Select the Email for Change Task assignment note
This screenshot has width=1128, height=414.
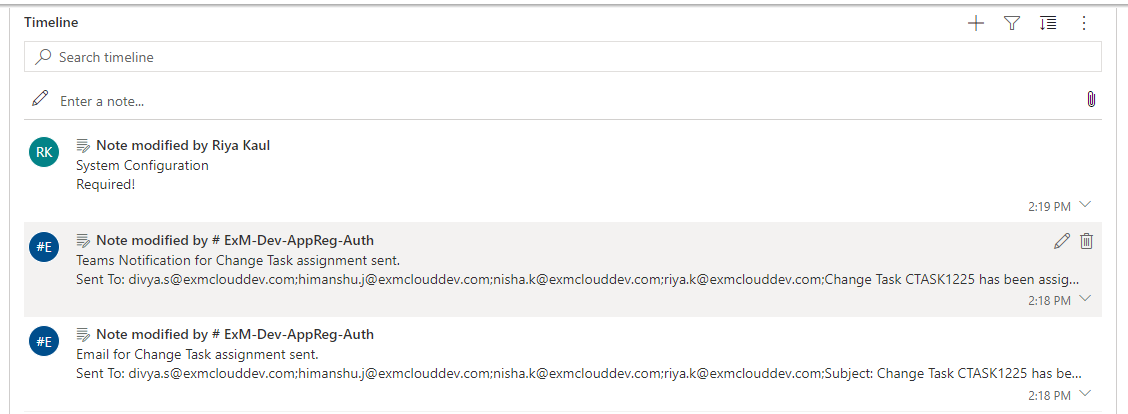click(x=563, y=364)
